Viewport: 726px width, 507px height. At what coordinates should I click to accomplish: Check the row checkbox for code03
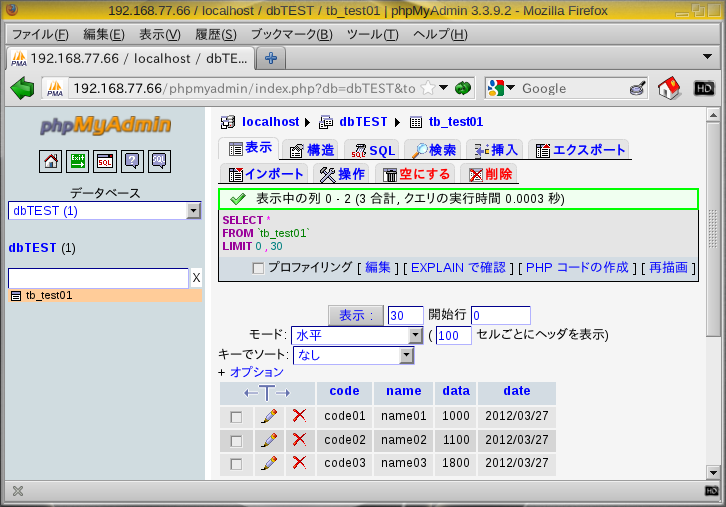(x=236, y=464)
